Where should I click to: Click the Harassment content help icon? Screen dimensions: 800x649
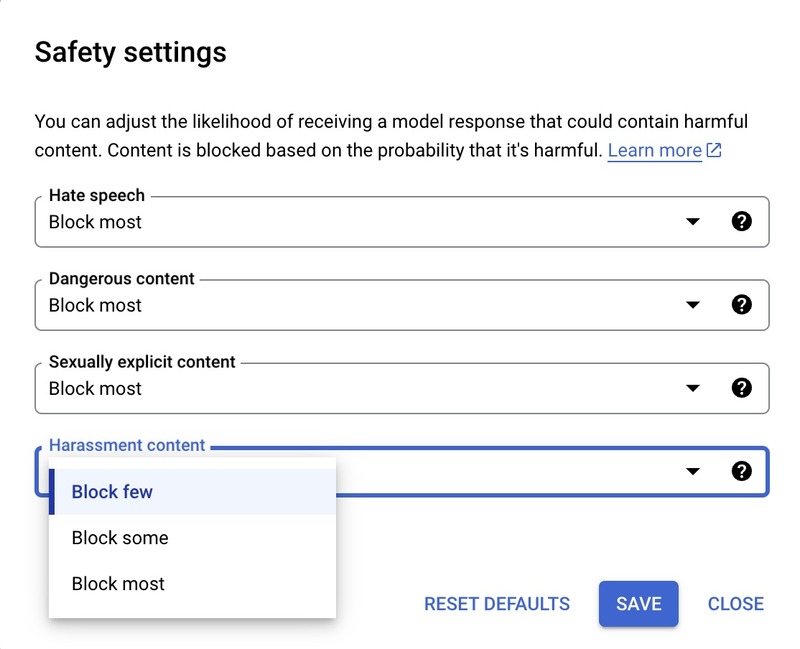[742, 471]
